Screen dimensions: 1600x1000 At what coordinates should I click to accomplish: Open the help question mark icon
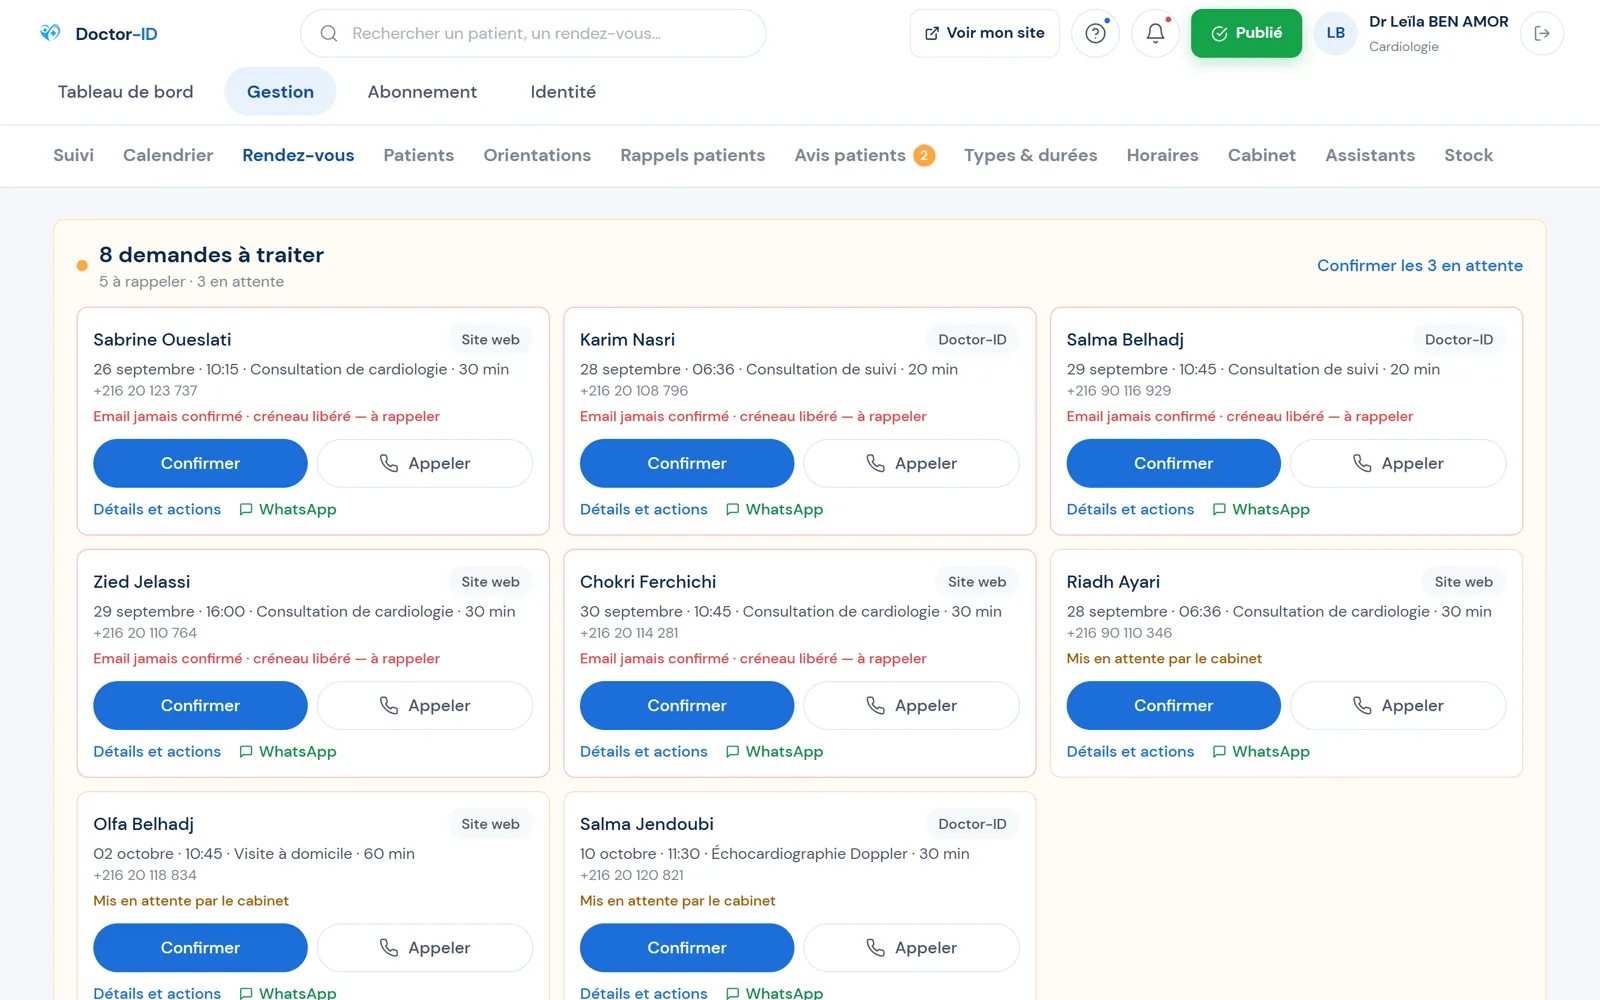point(1095,33)
